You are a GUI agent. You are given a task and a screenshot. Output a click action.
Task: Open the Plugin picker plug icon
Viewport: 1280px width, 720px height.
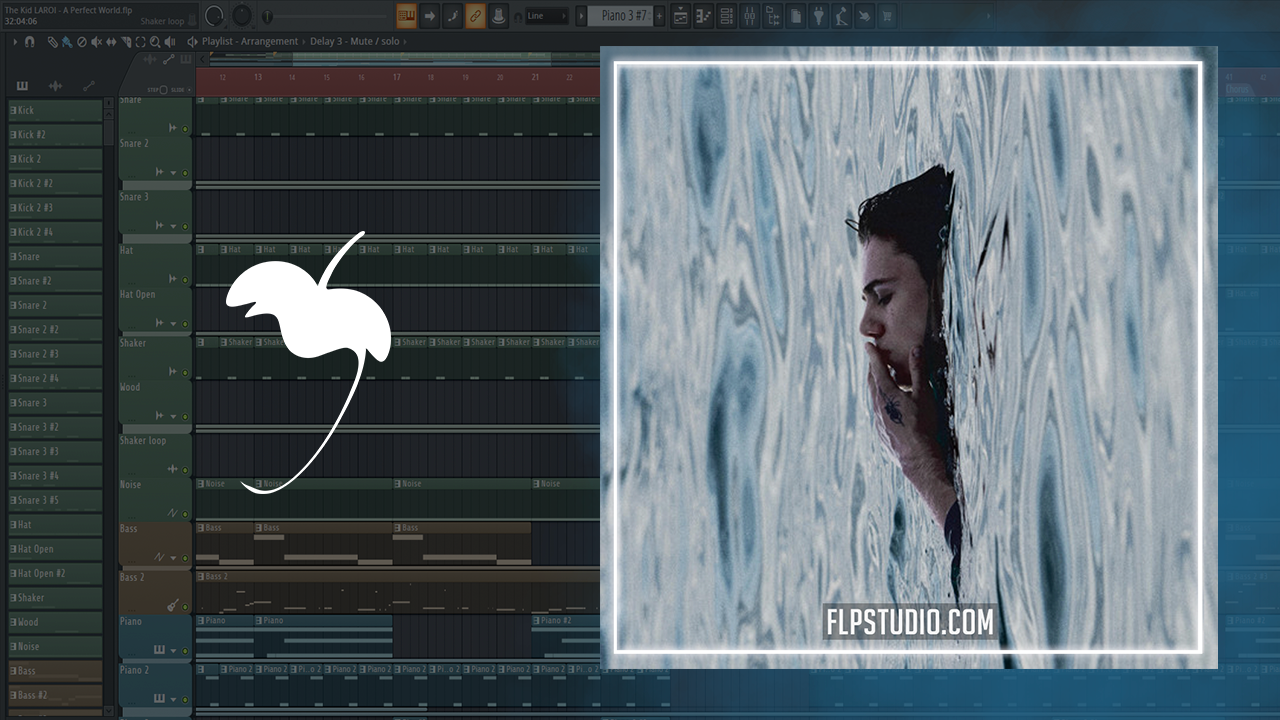pyautogui.click(x=818, y=16)
